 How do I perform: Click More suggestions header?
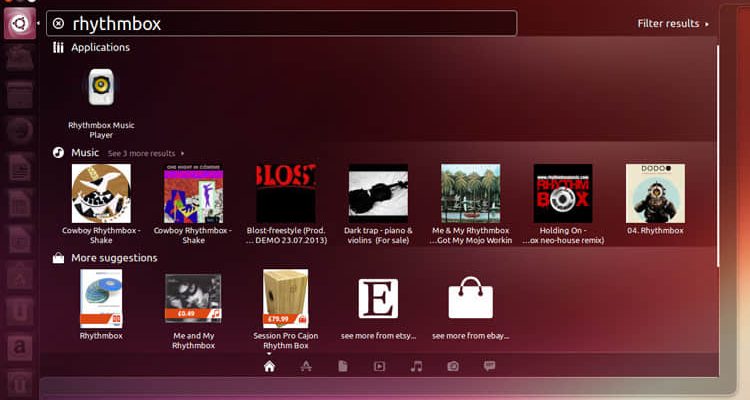coord(114,258)
